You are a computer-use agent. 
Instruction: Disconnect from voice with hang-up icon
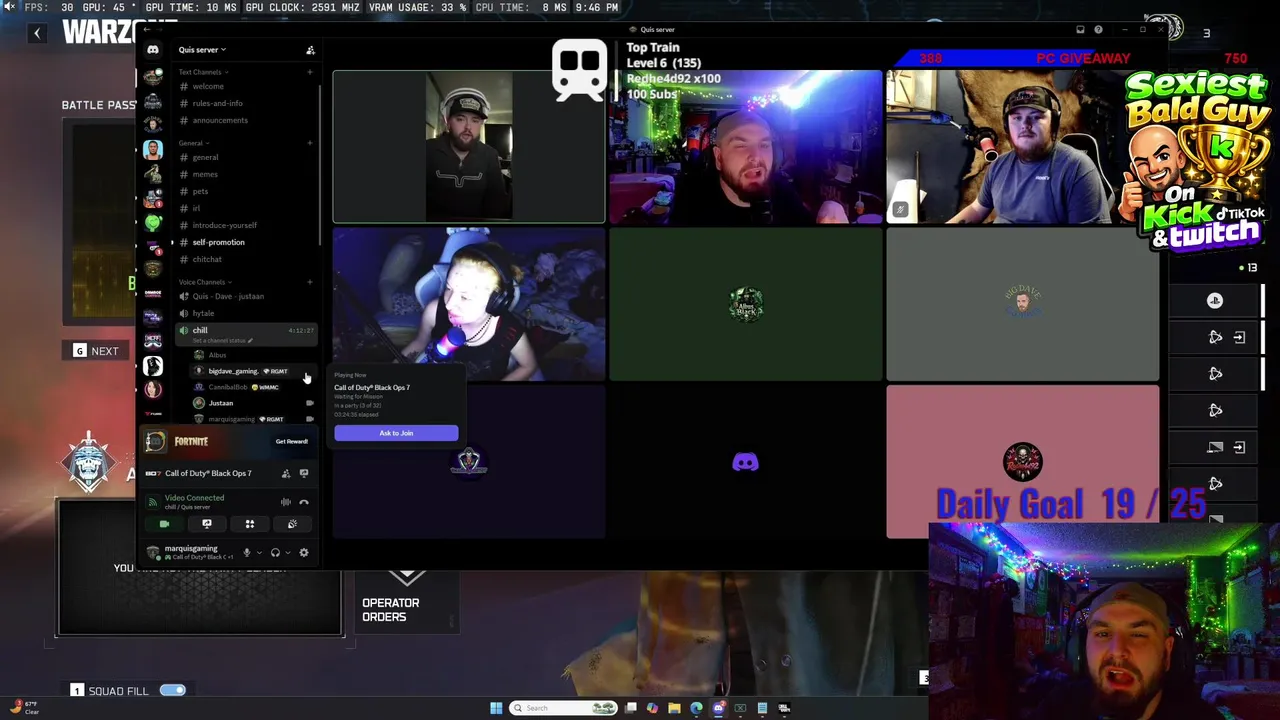coord(304,502)
